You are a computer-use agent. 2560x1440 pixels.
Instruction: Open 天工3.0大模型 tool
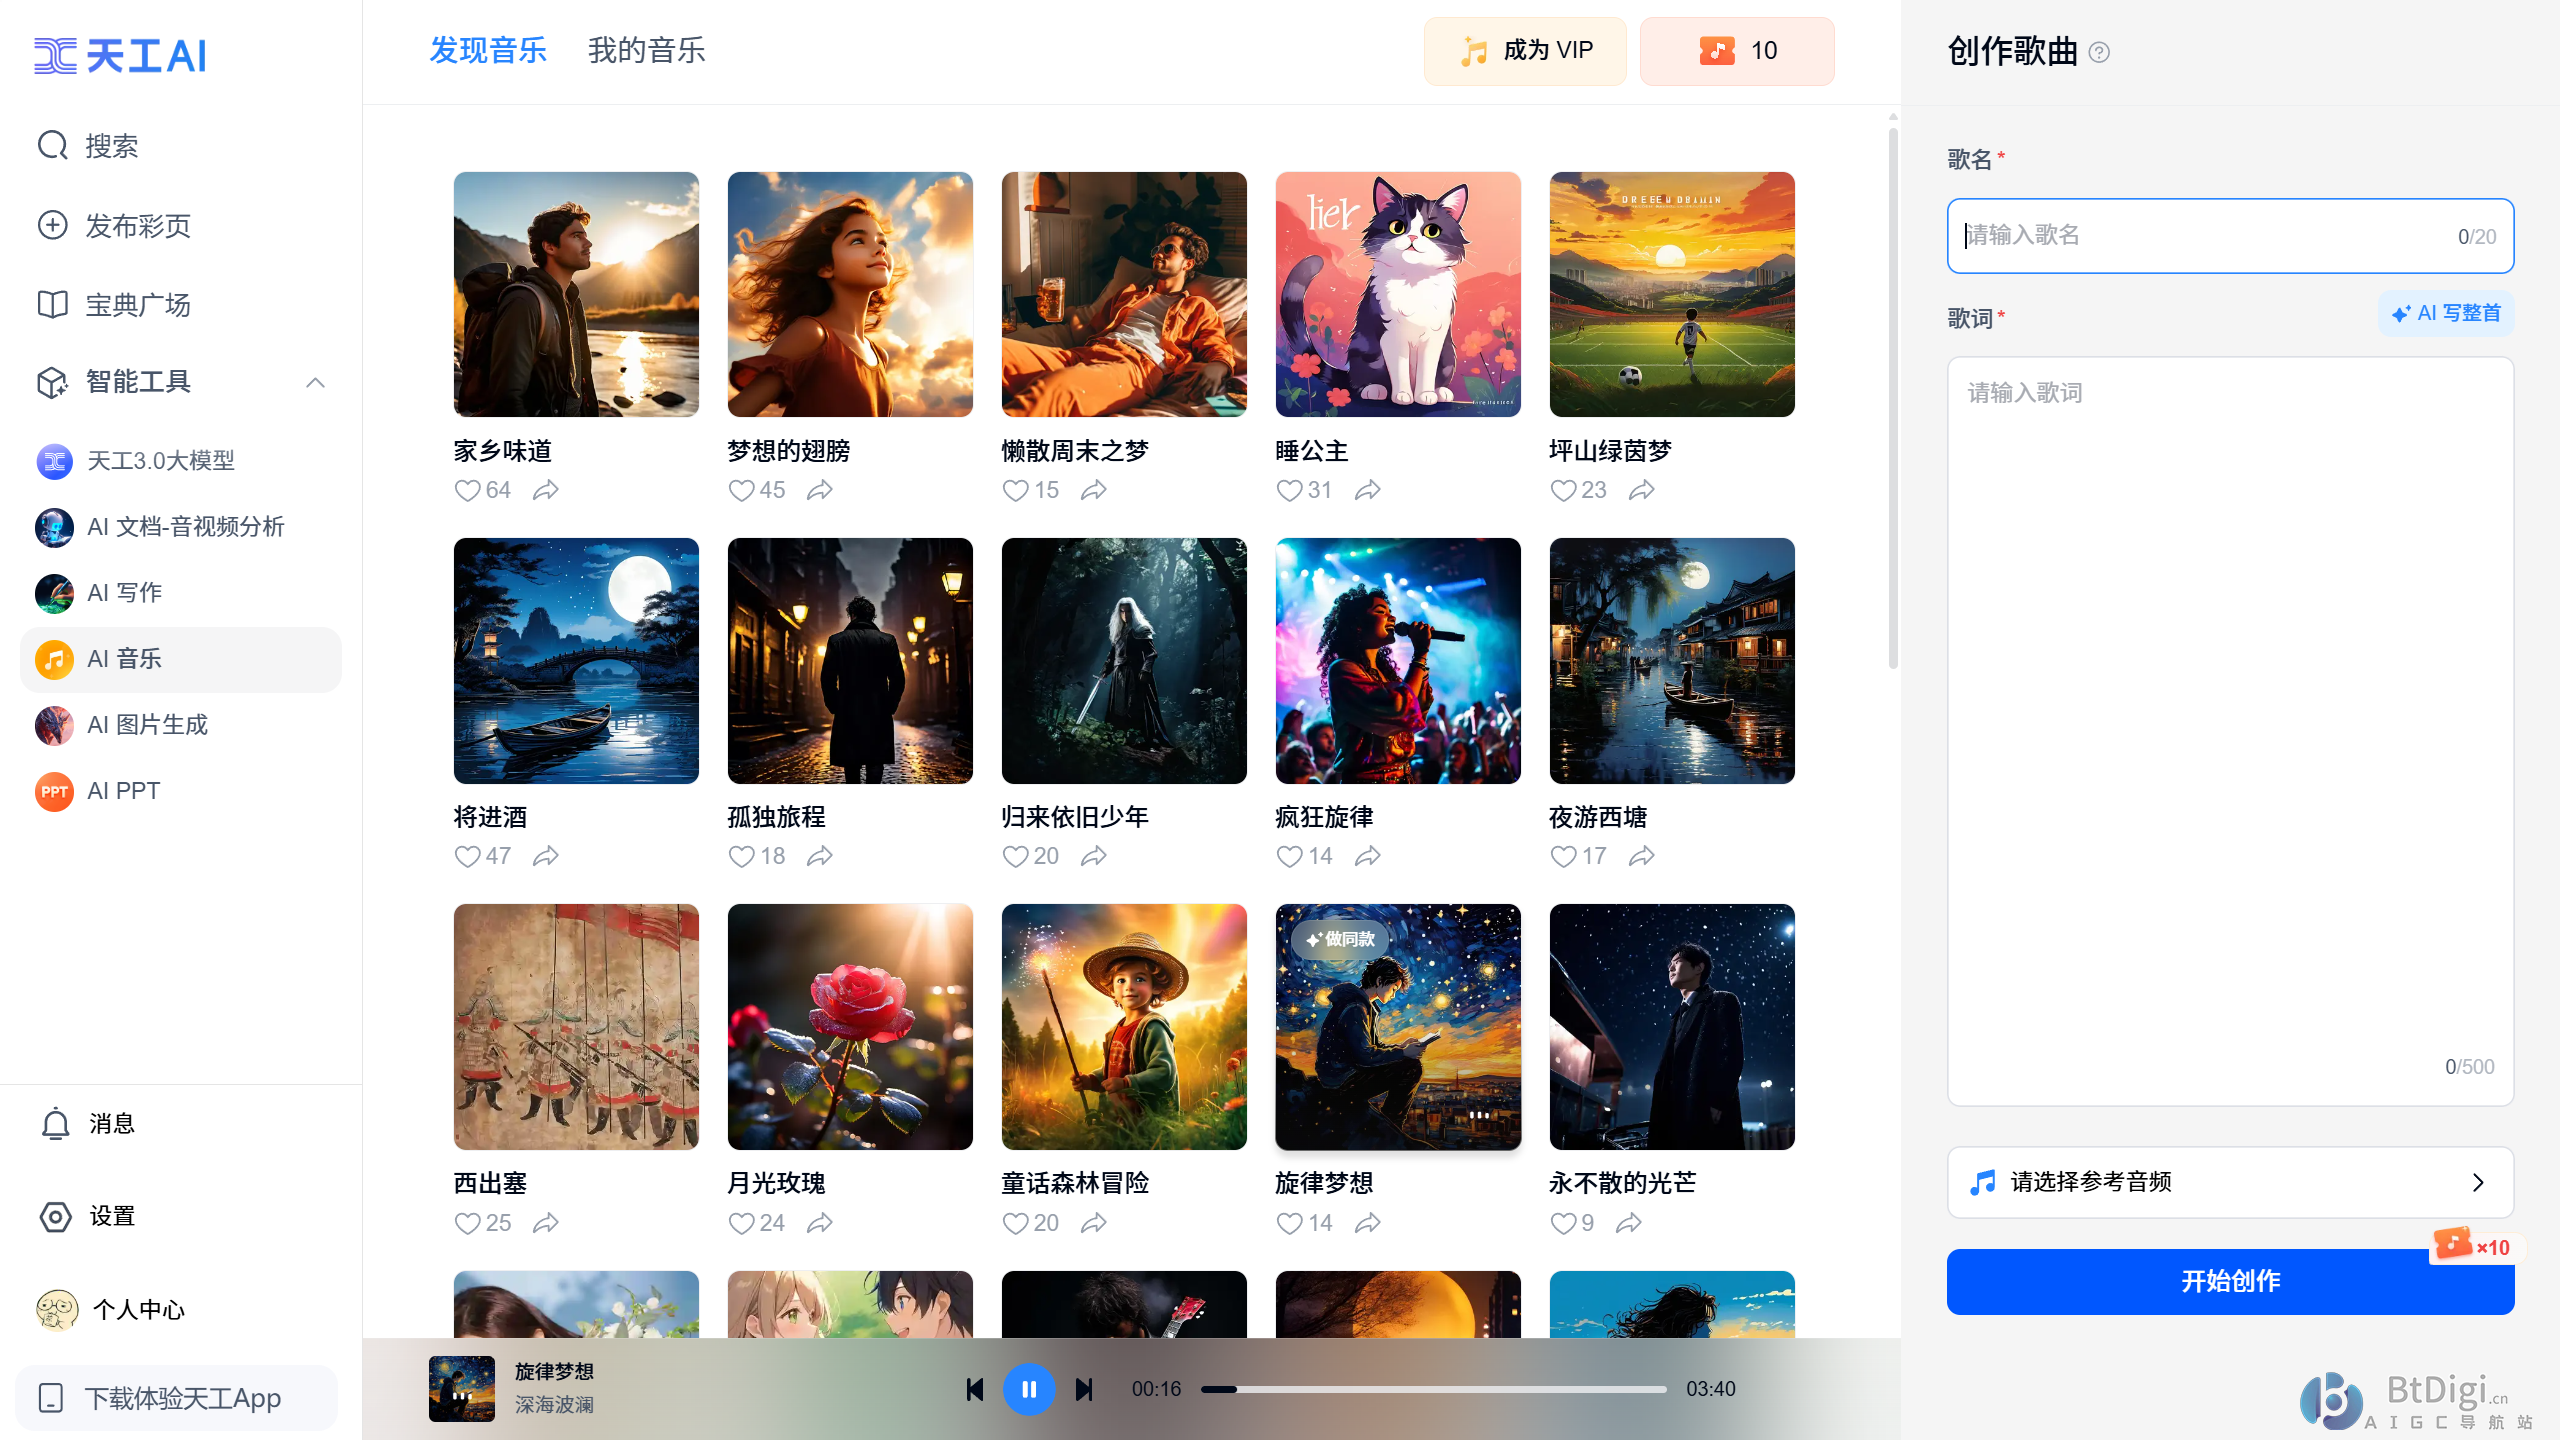click(136, 461)
